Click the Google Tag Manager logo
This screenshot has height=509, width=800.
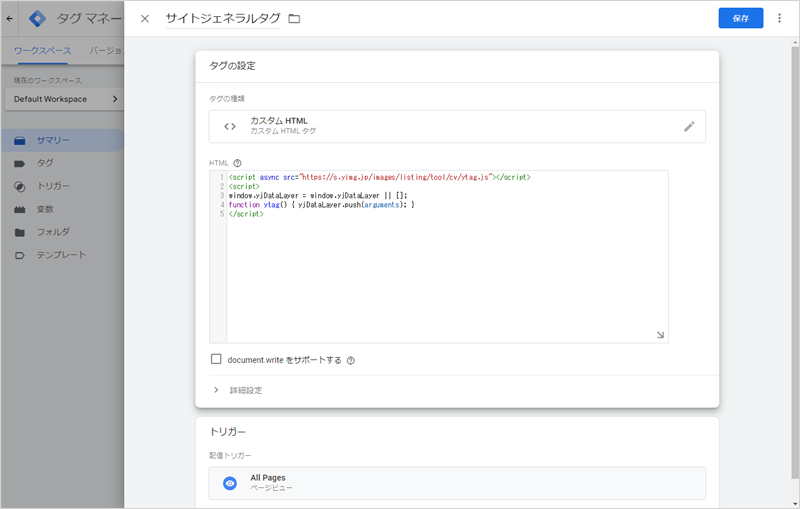(37, 18)
